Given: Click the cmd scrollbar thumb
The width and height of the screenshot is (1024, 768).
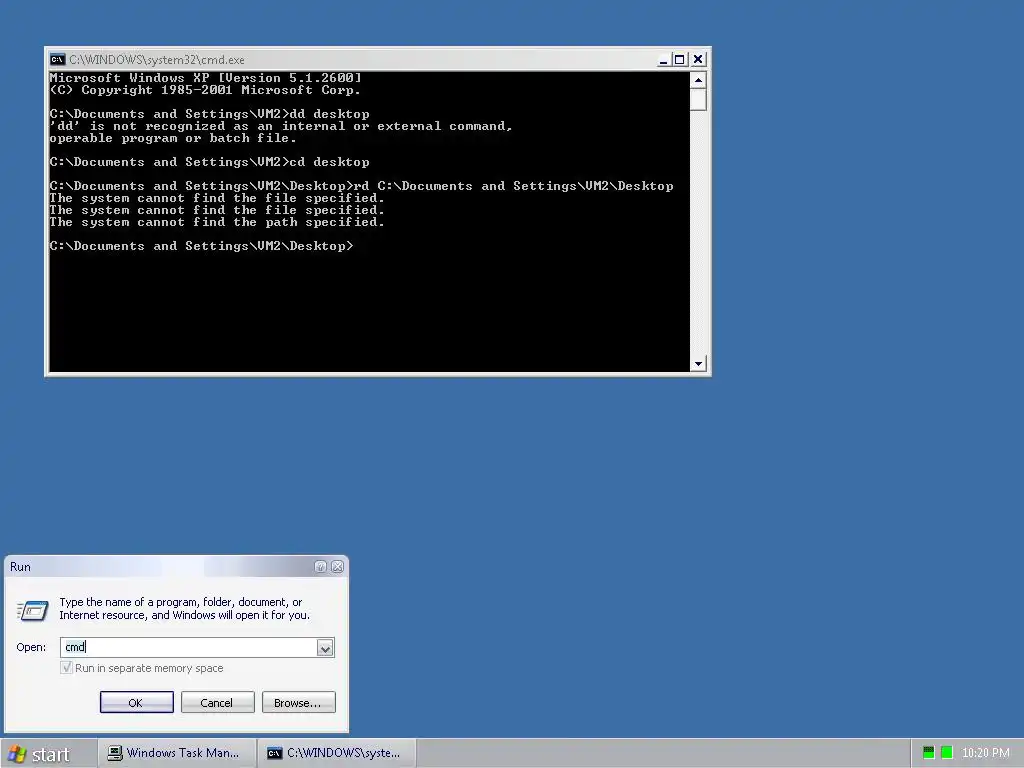Looking at the screenshot, I should click(698, 100).
